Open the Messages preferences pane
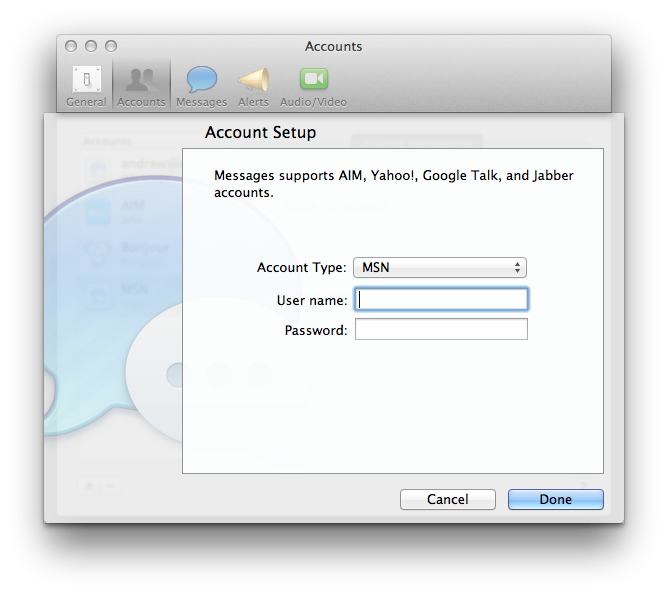 click(x=202, y=86)
